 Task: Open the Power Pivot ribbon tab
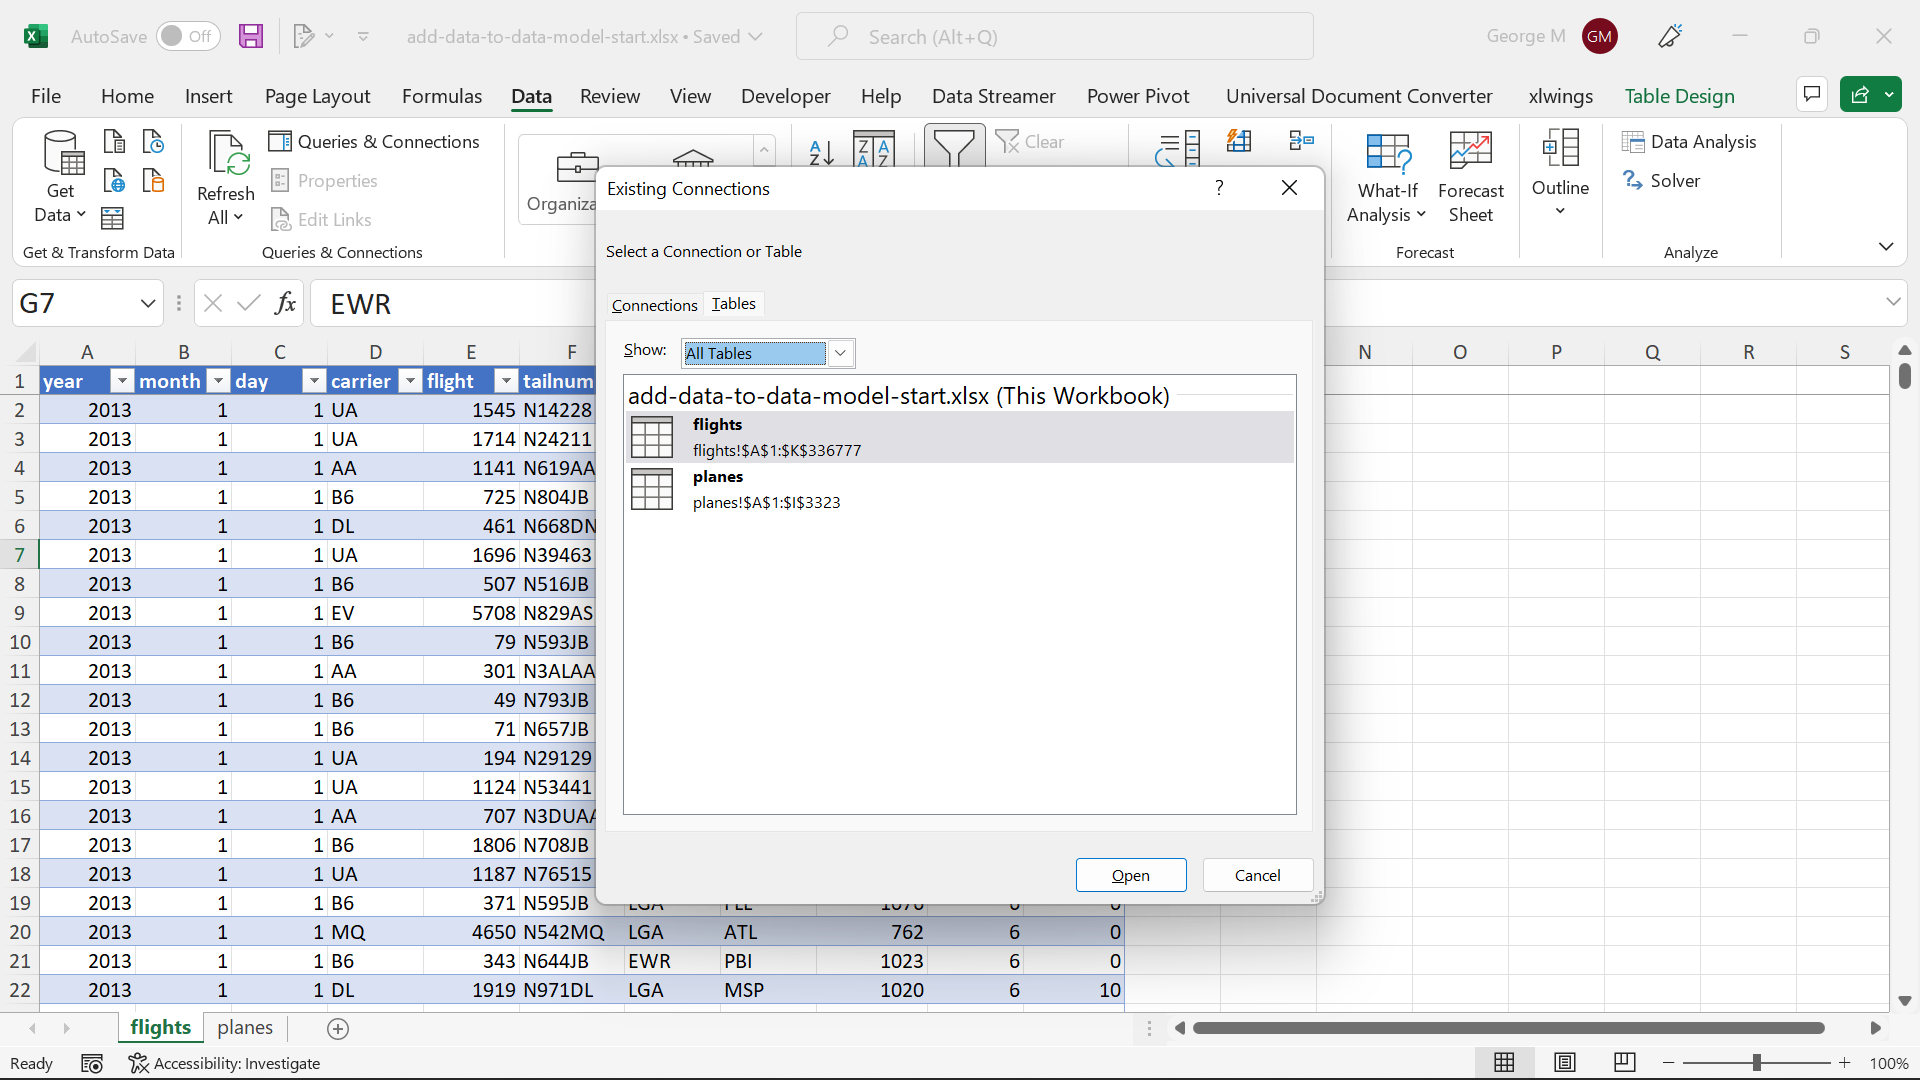1137,96
